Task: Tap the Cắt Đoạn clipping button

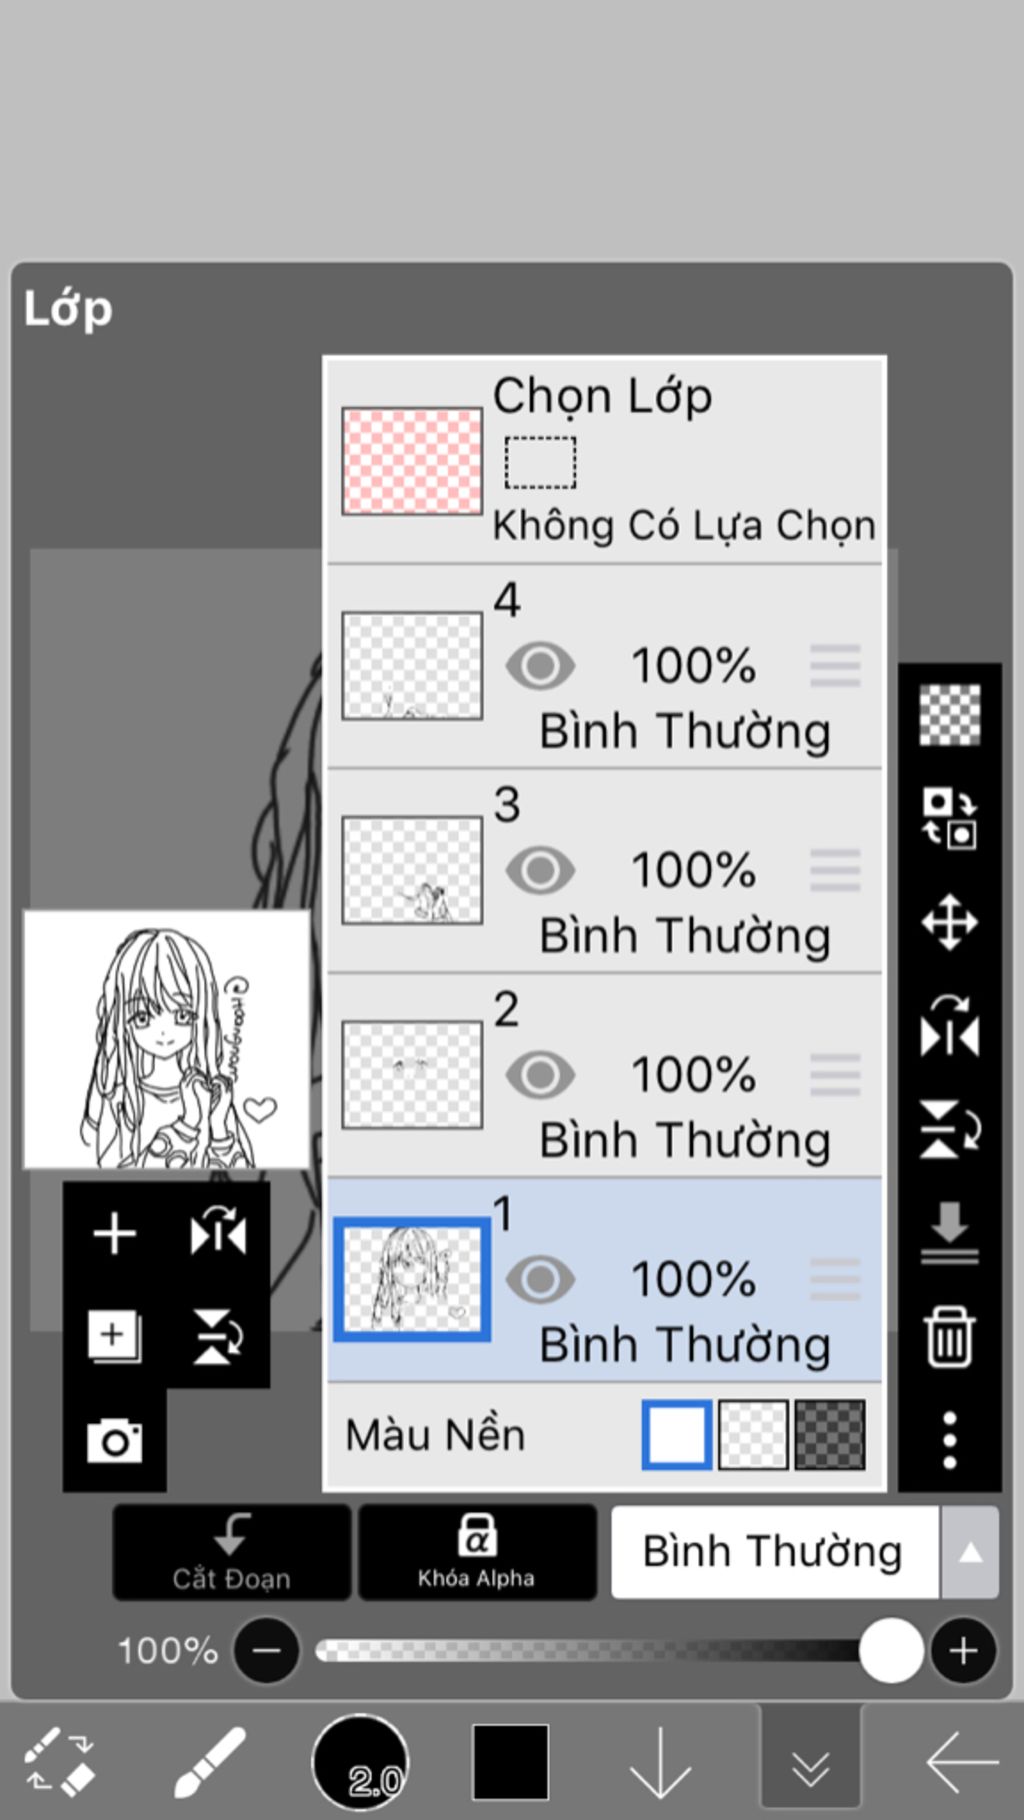Action: (x=231, y=1552)
